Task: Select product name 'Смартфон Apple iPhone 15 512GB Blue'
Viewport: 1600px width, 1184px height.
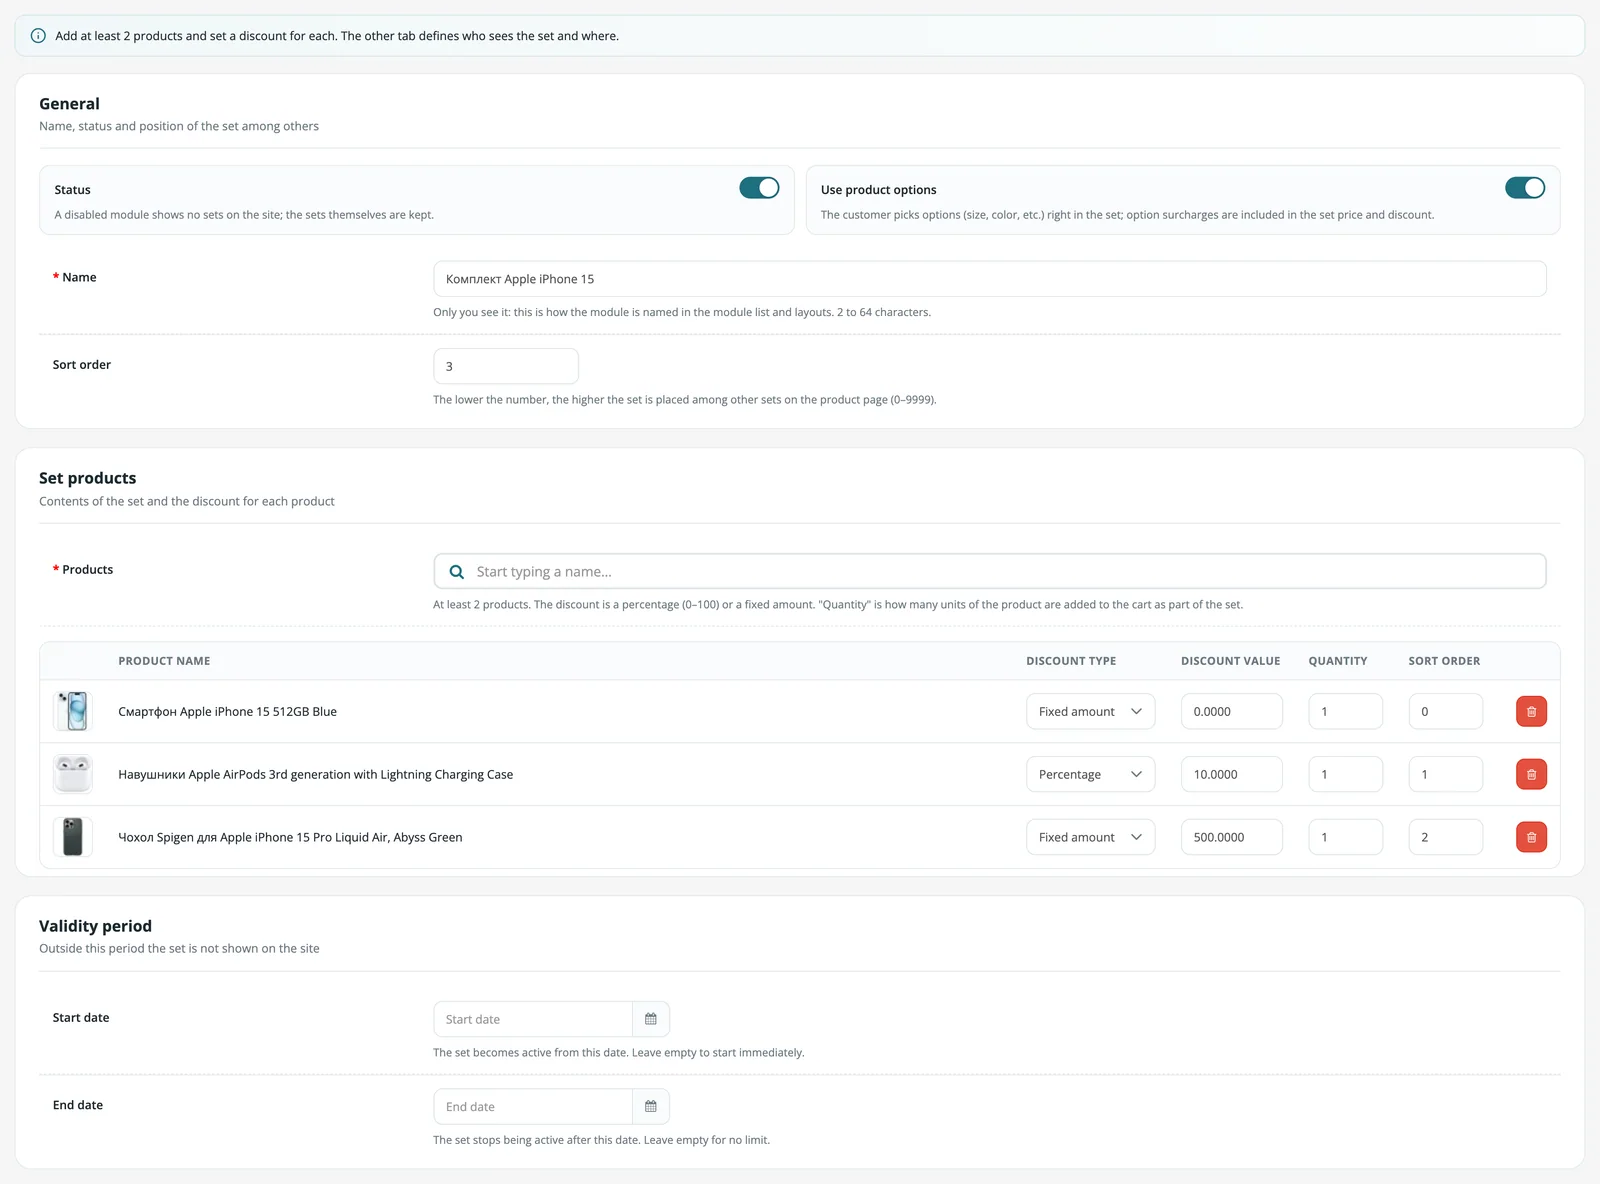Action: 228,712
